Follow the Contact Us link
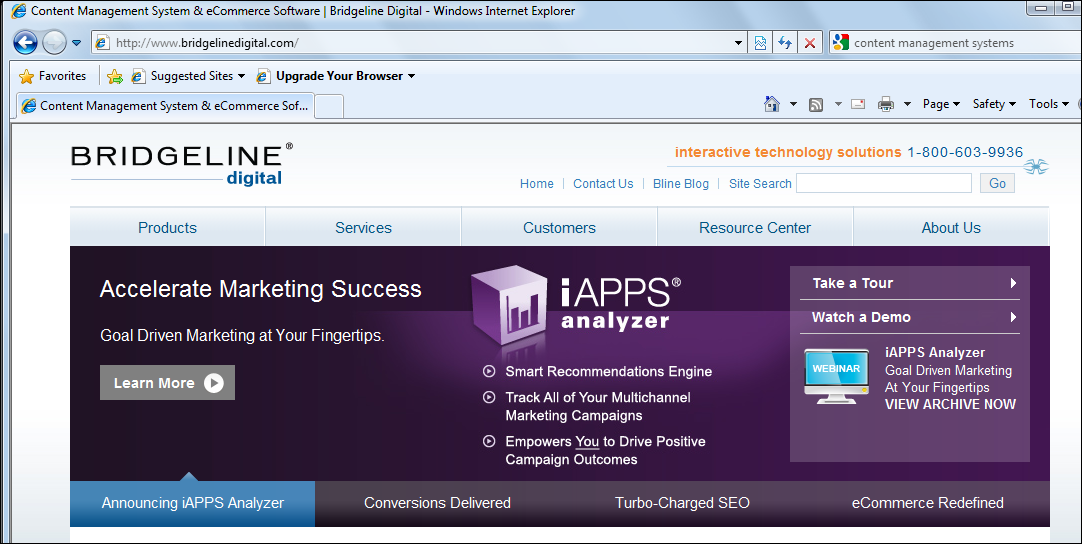This screenshot has height=544, width=1082. [x=603, y=184]
